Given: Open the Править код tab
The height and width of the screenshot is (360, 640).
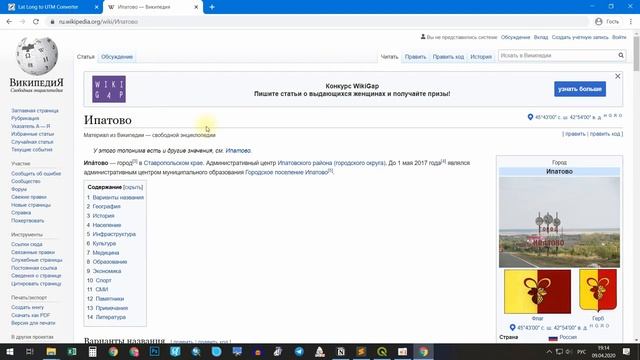Looking at the screenshot, I should click(x=448, y=57).
